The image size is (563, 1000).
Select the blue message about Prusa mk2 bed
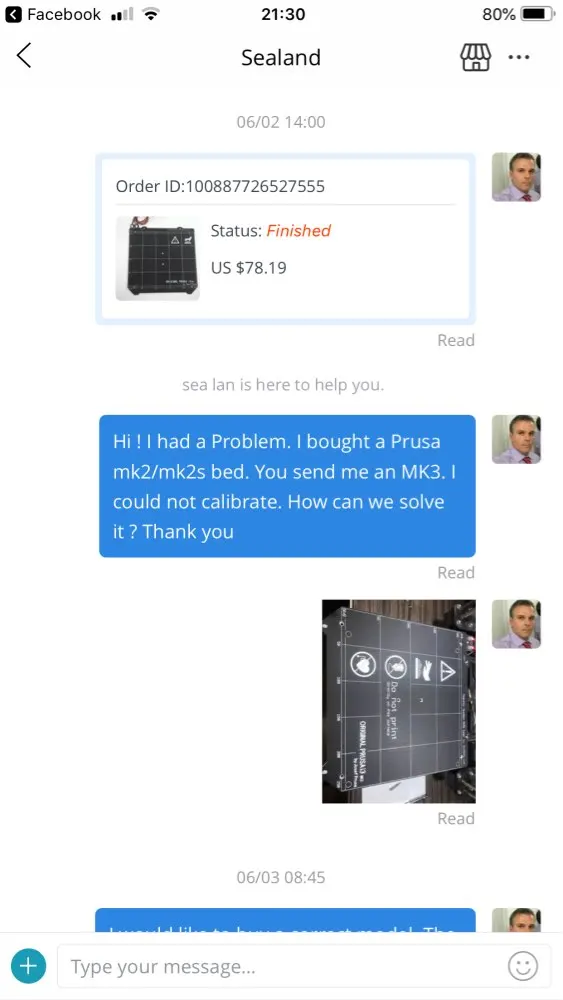(x=287, y=486)
